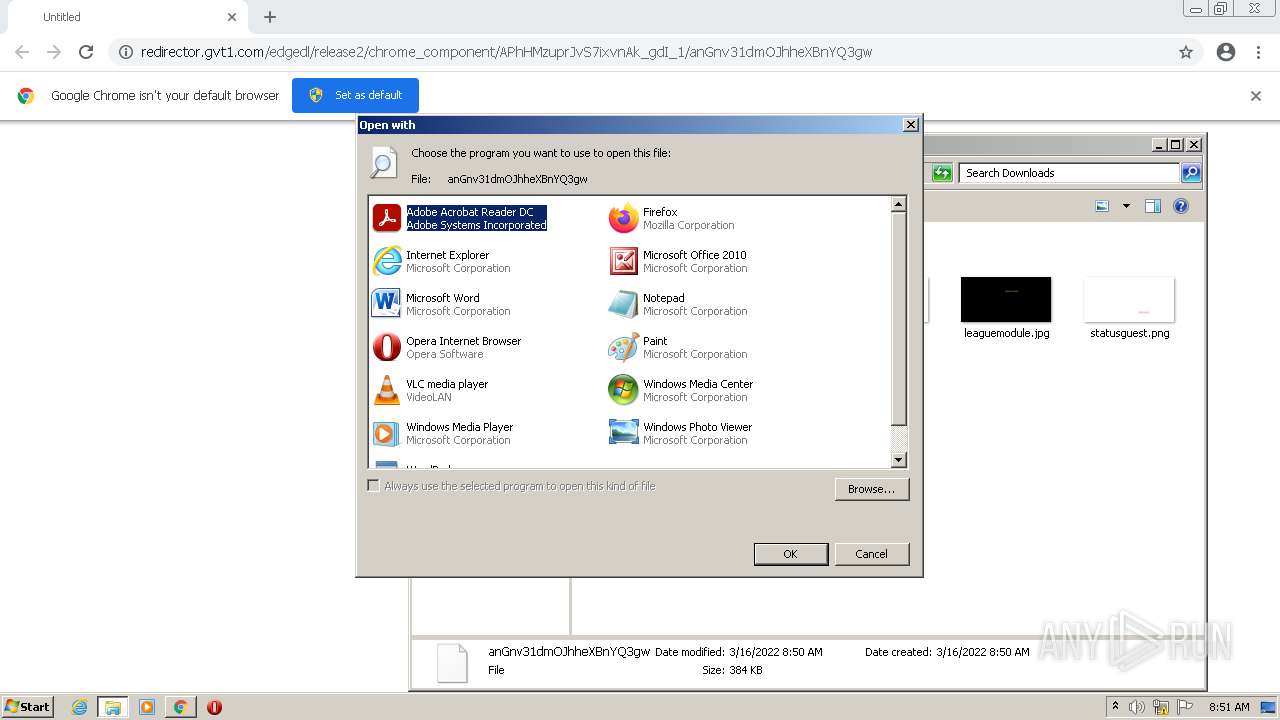This screenshot has width=1280, height=720.
Task: Expand the Explorer views dropdown arrow
Action: [x=1126, y=206]
